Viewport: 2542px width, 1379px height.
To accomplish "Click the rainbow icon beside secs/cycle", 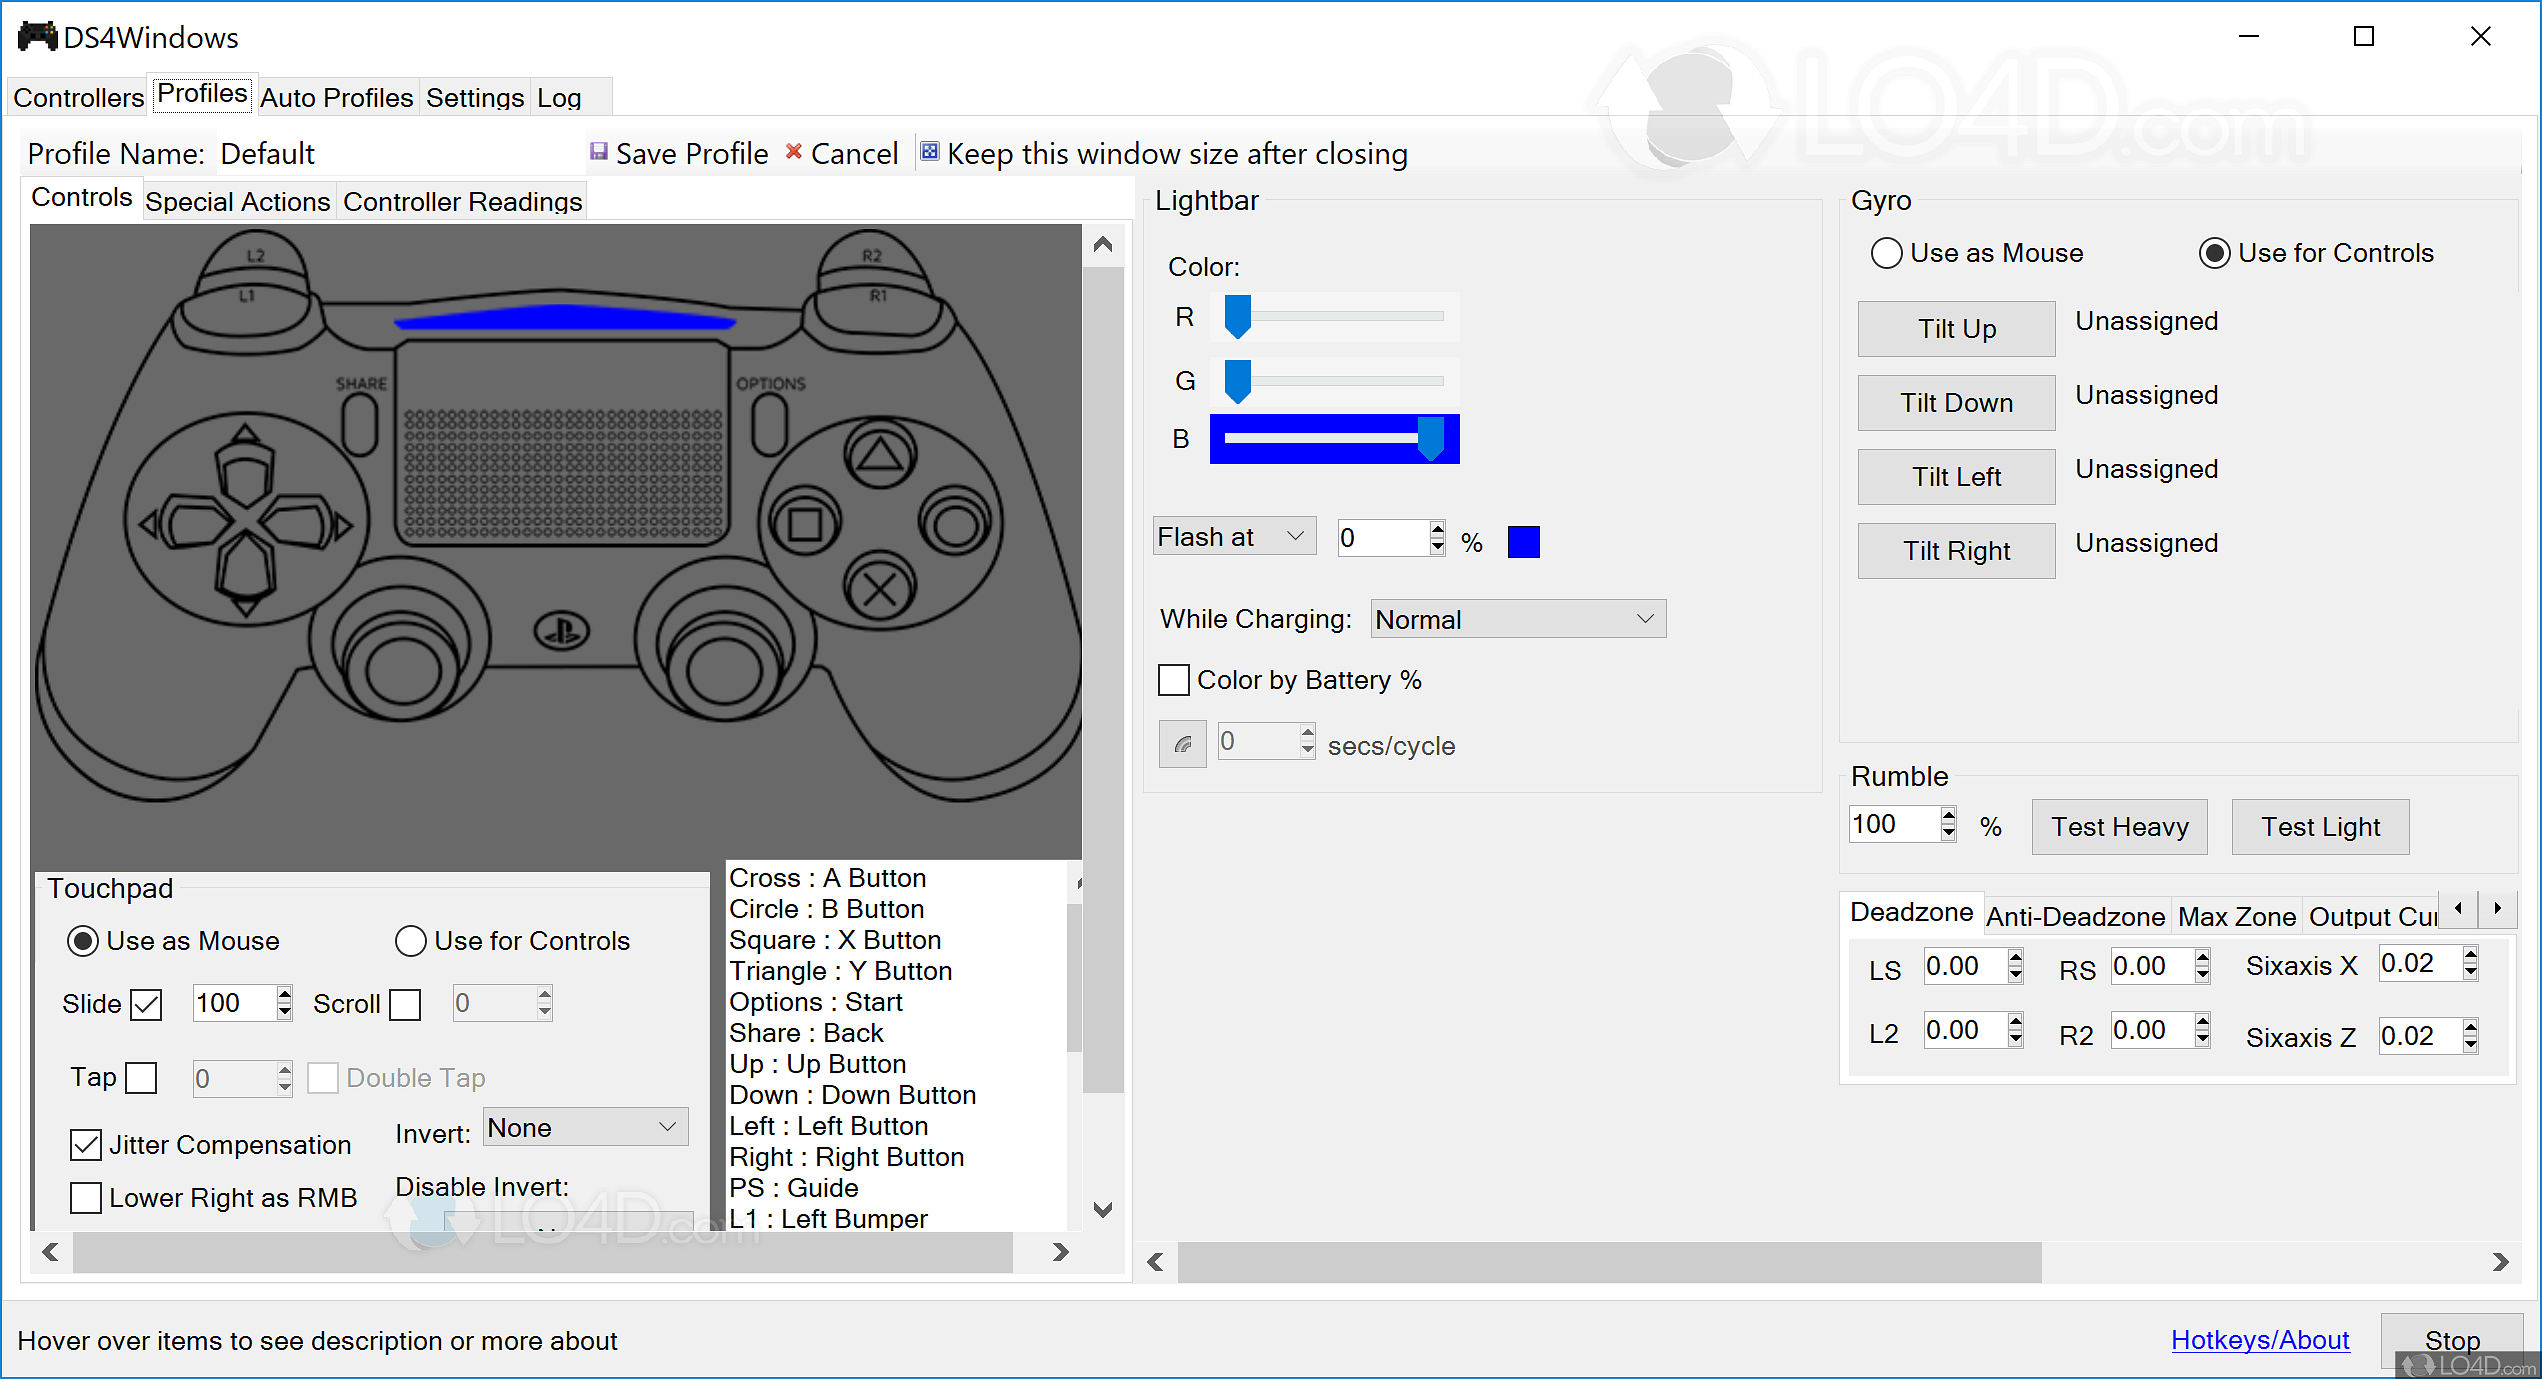I will click(x=1183, y=744).
